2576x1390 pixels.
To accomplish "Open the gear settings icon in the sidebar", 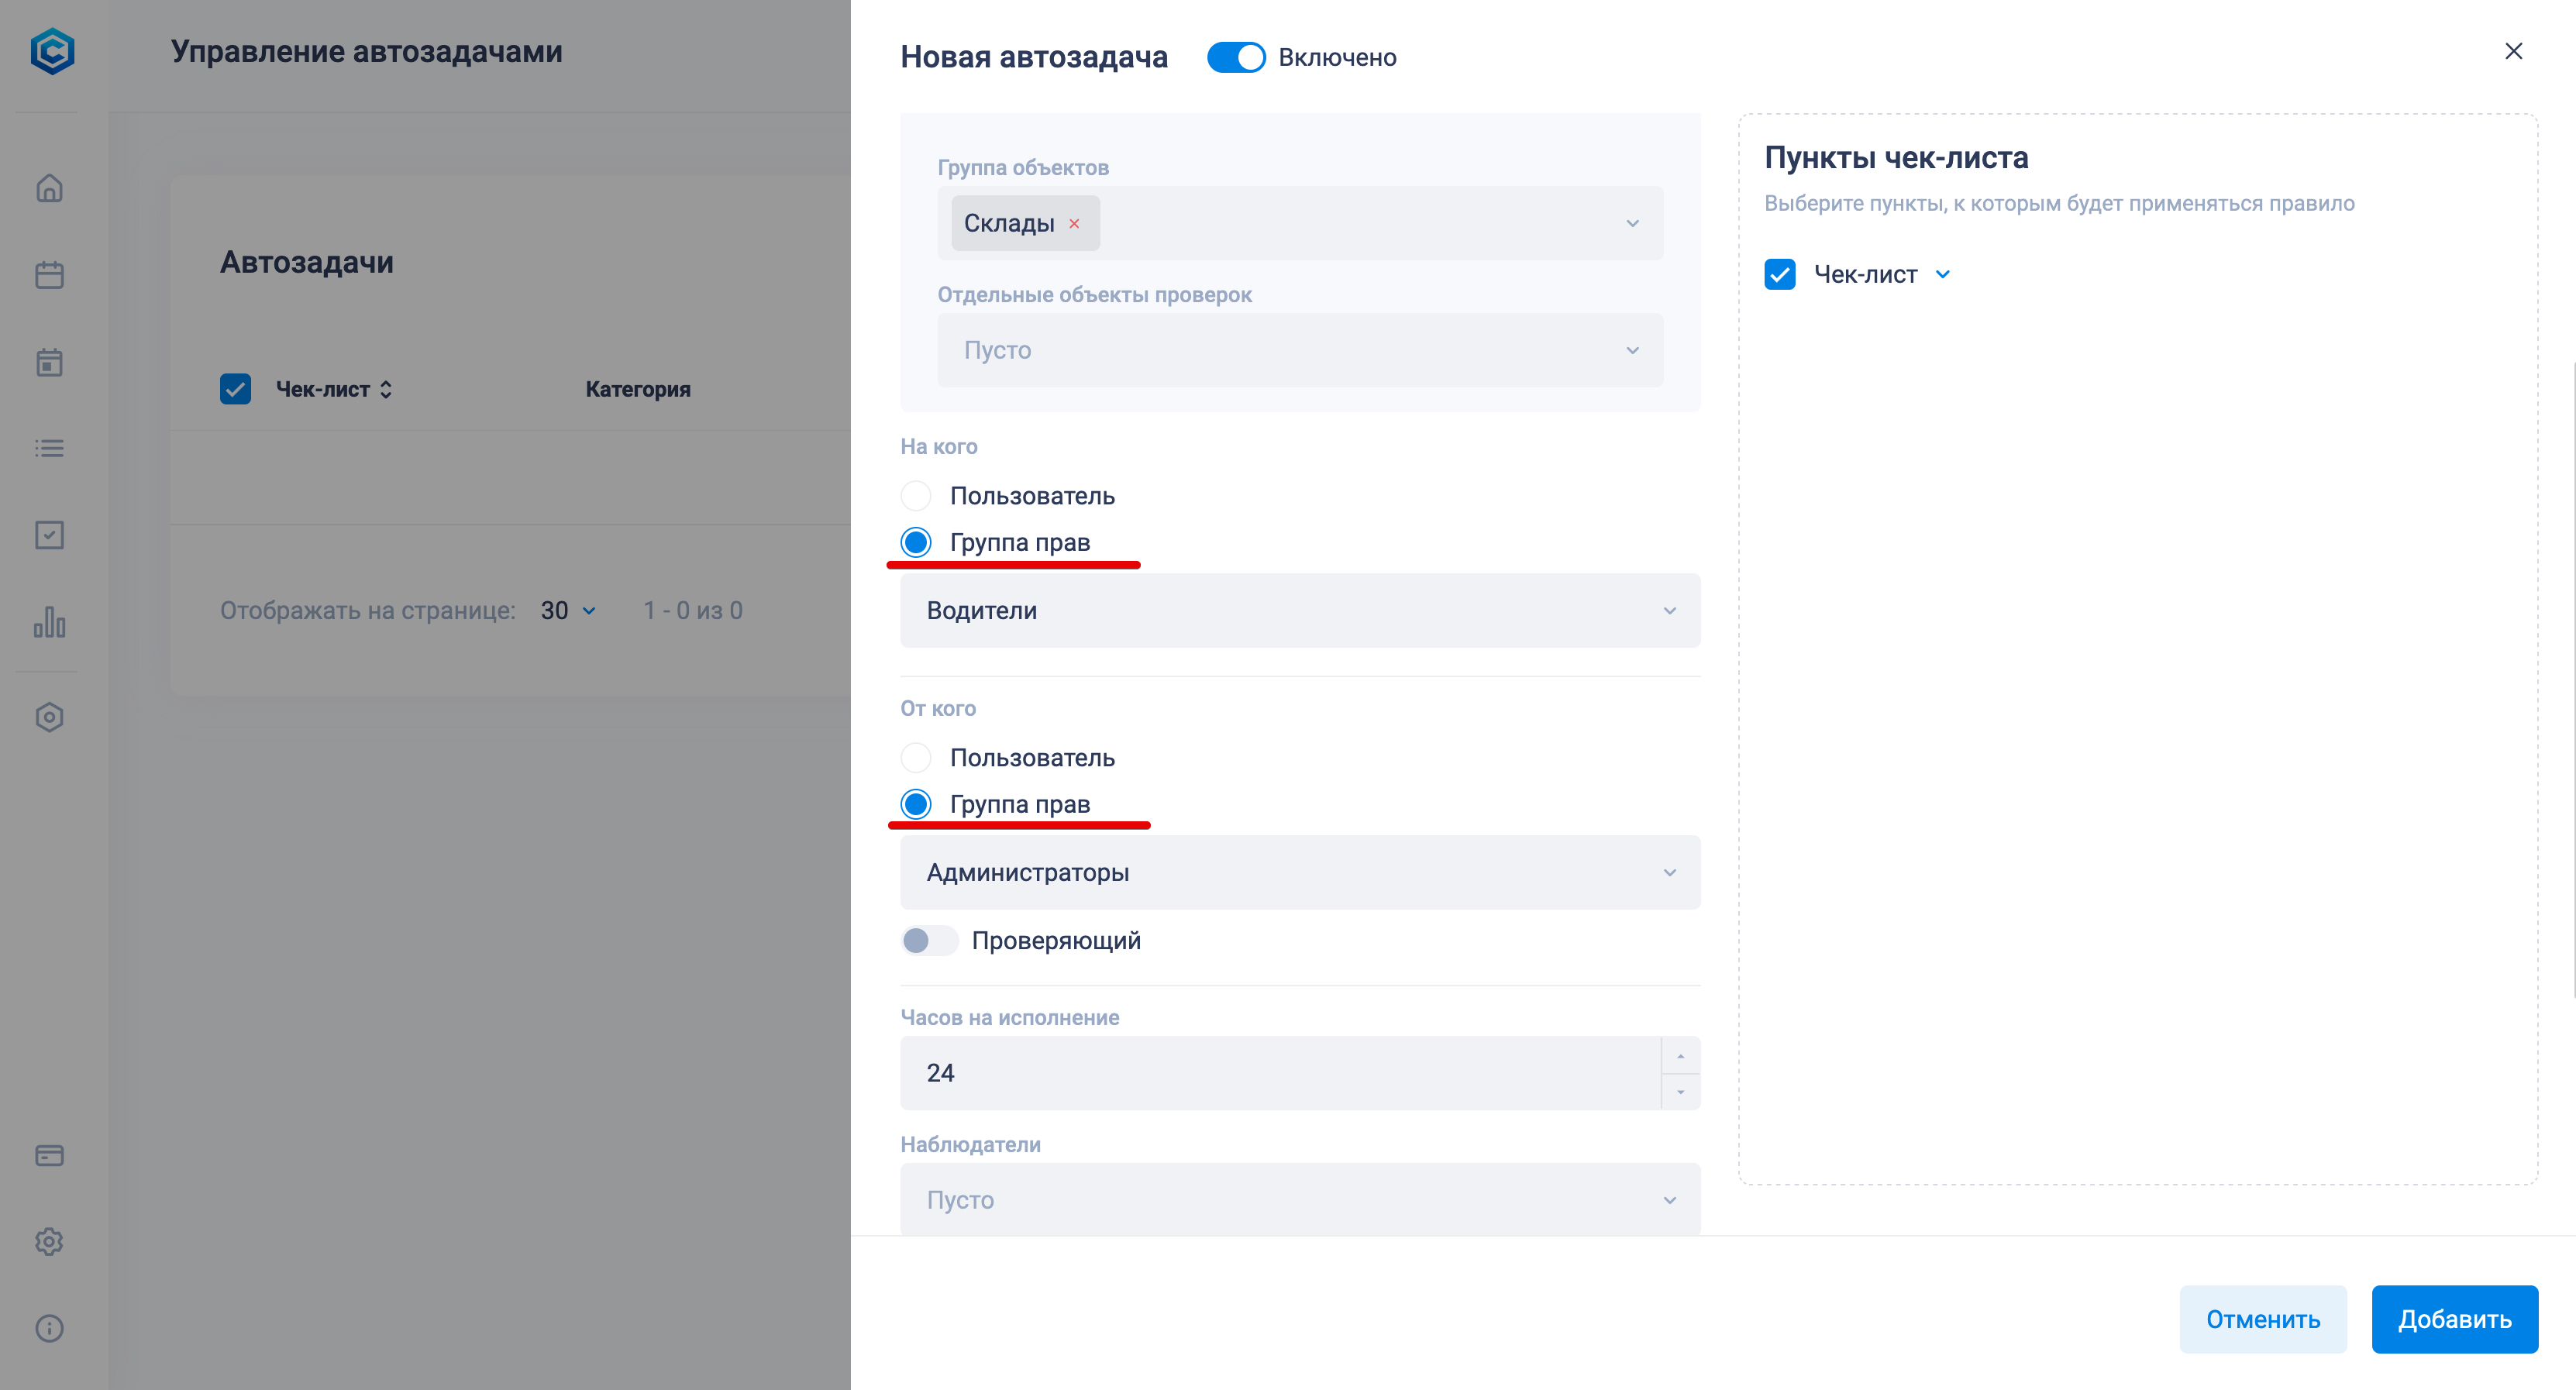I will pos(49,1241).
